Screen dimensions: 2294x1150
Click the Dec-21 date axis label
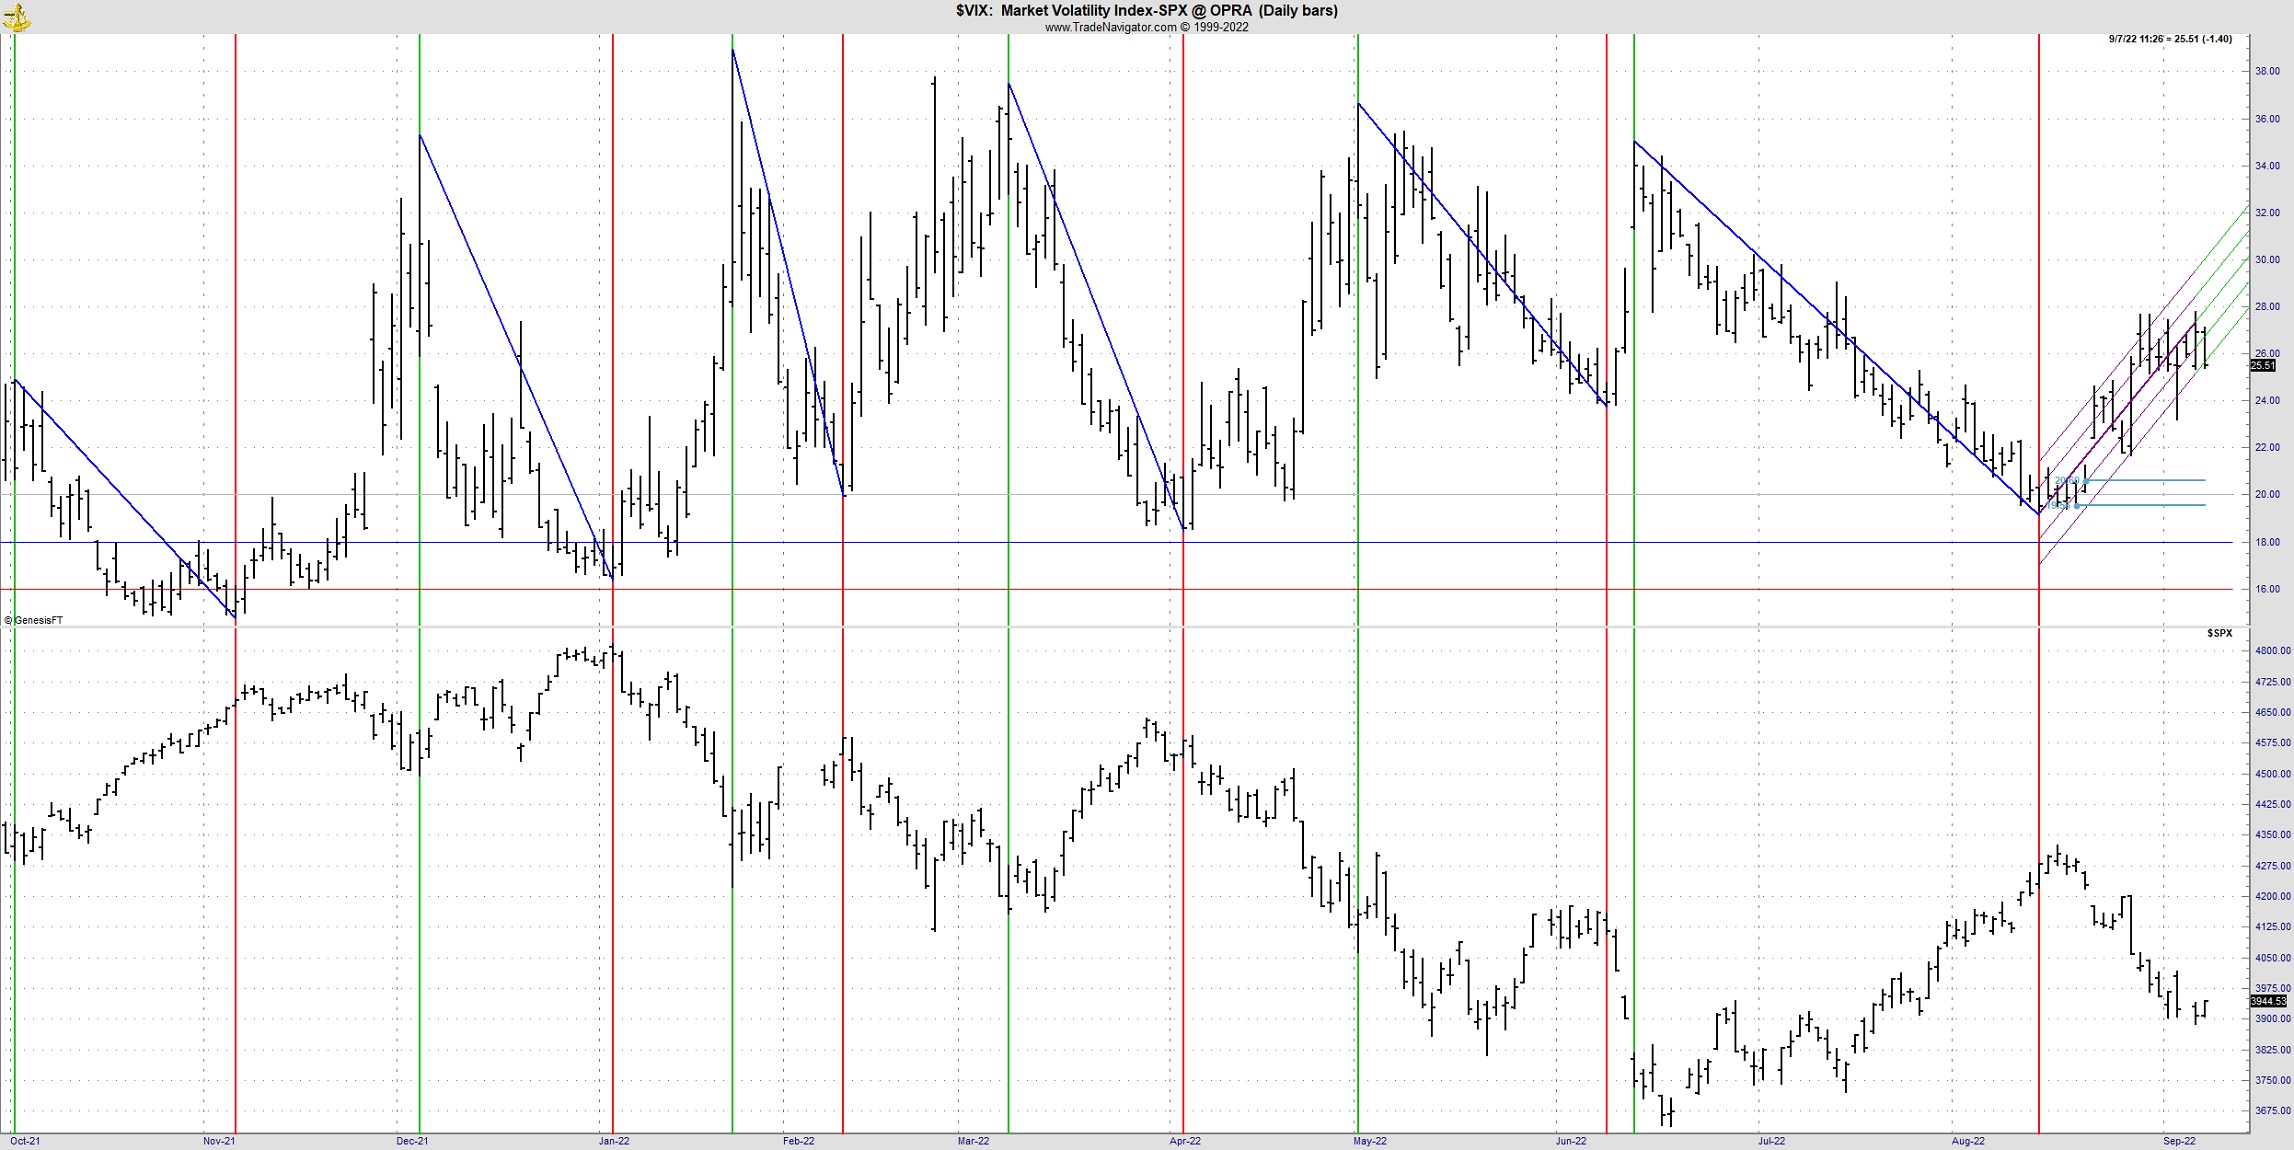coord(412,1141)
